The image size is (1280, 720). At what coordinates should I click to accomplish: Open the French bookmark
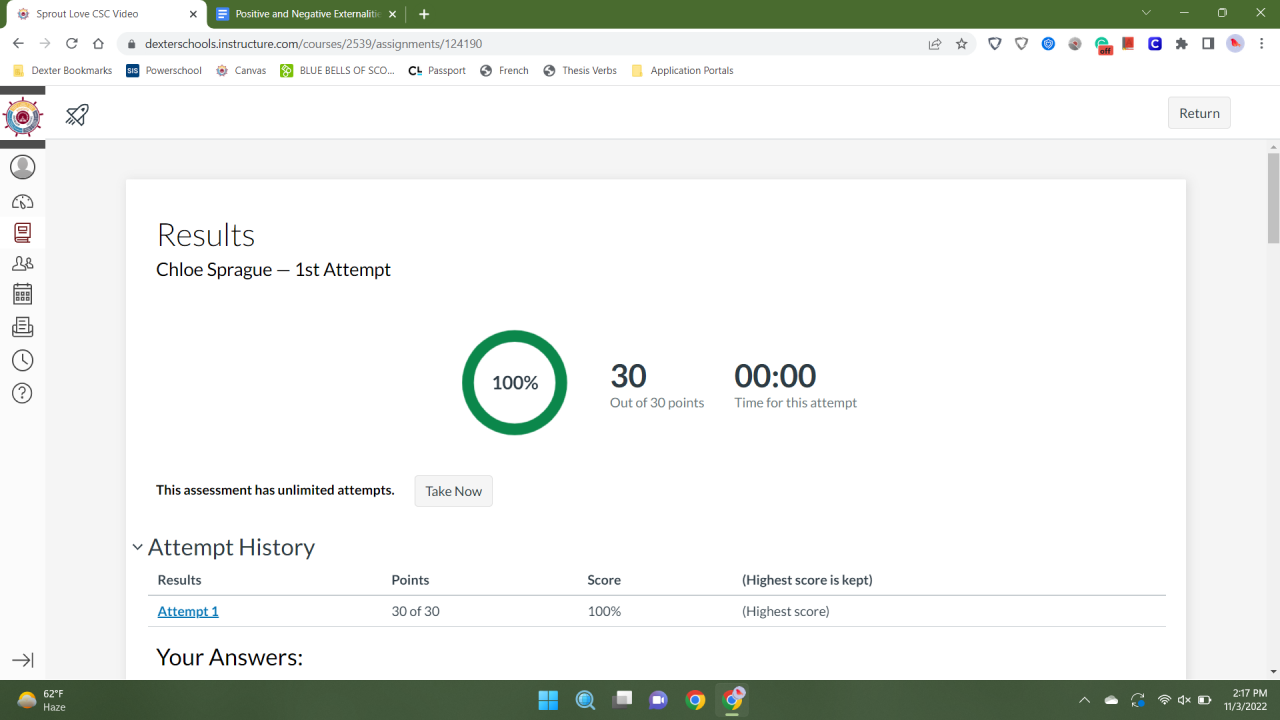coord(504,71)
